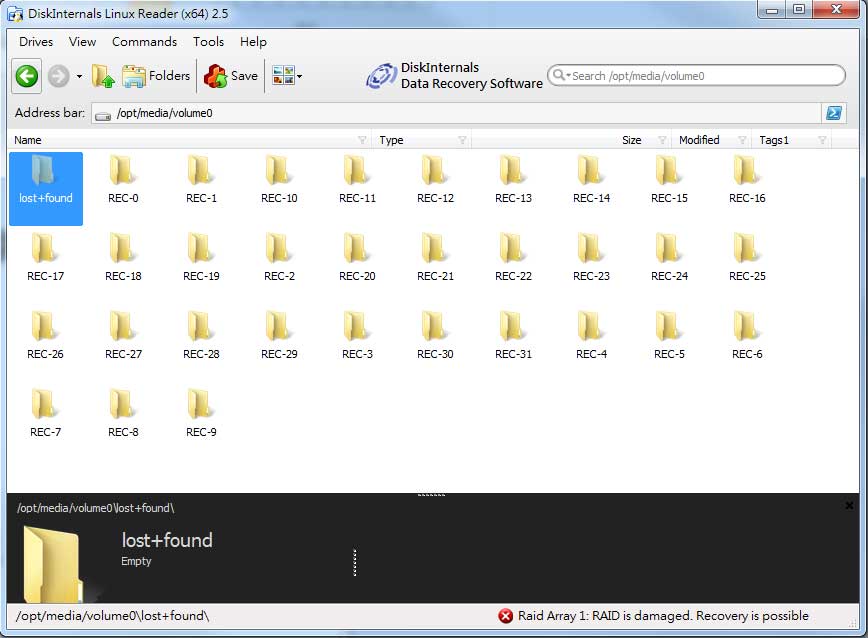Open the Modified column filter
The height and width of the screenshot is (638, 868).
coord(742,140)
